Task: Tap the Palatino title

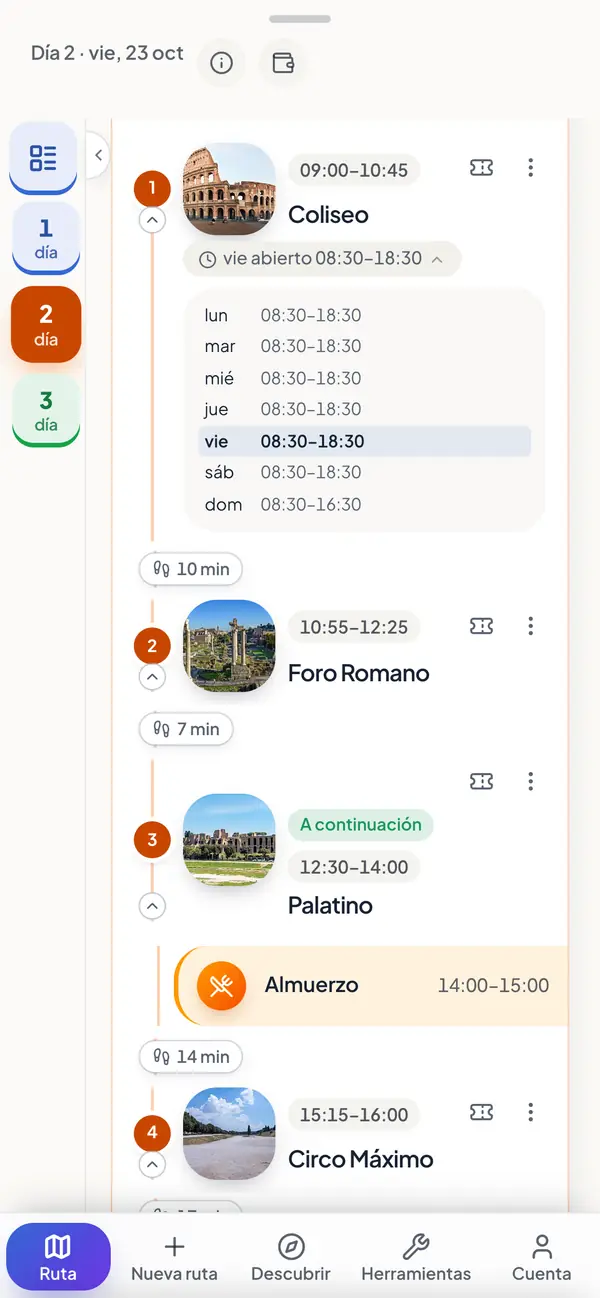Action: (330, 906)
